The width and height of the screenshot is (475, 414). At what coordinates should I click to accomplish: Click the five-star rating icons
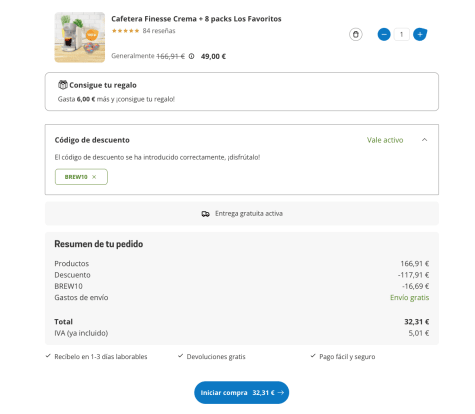pos(125,31)
